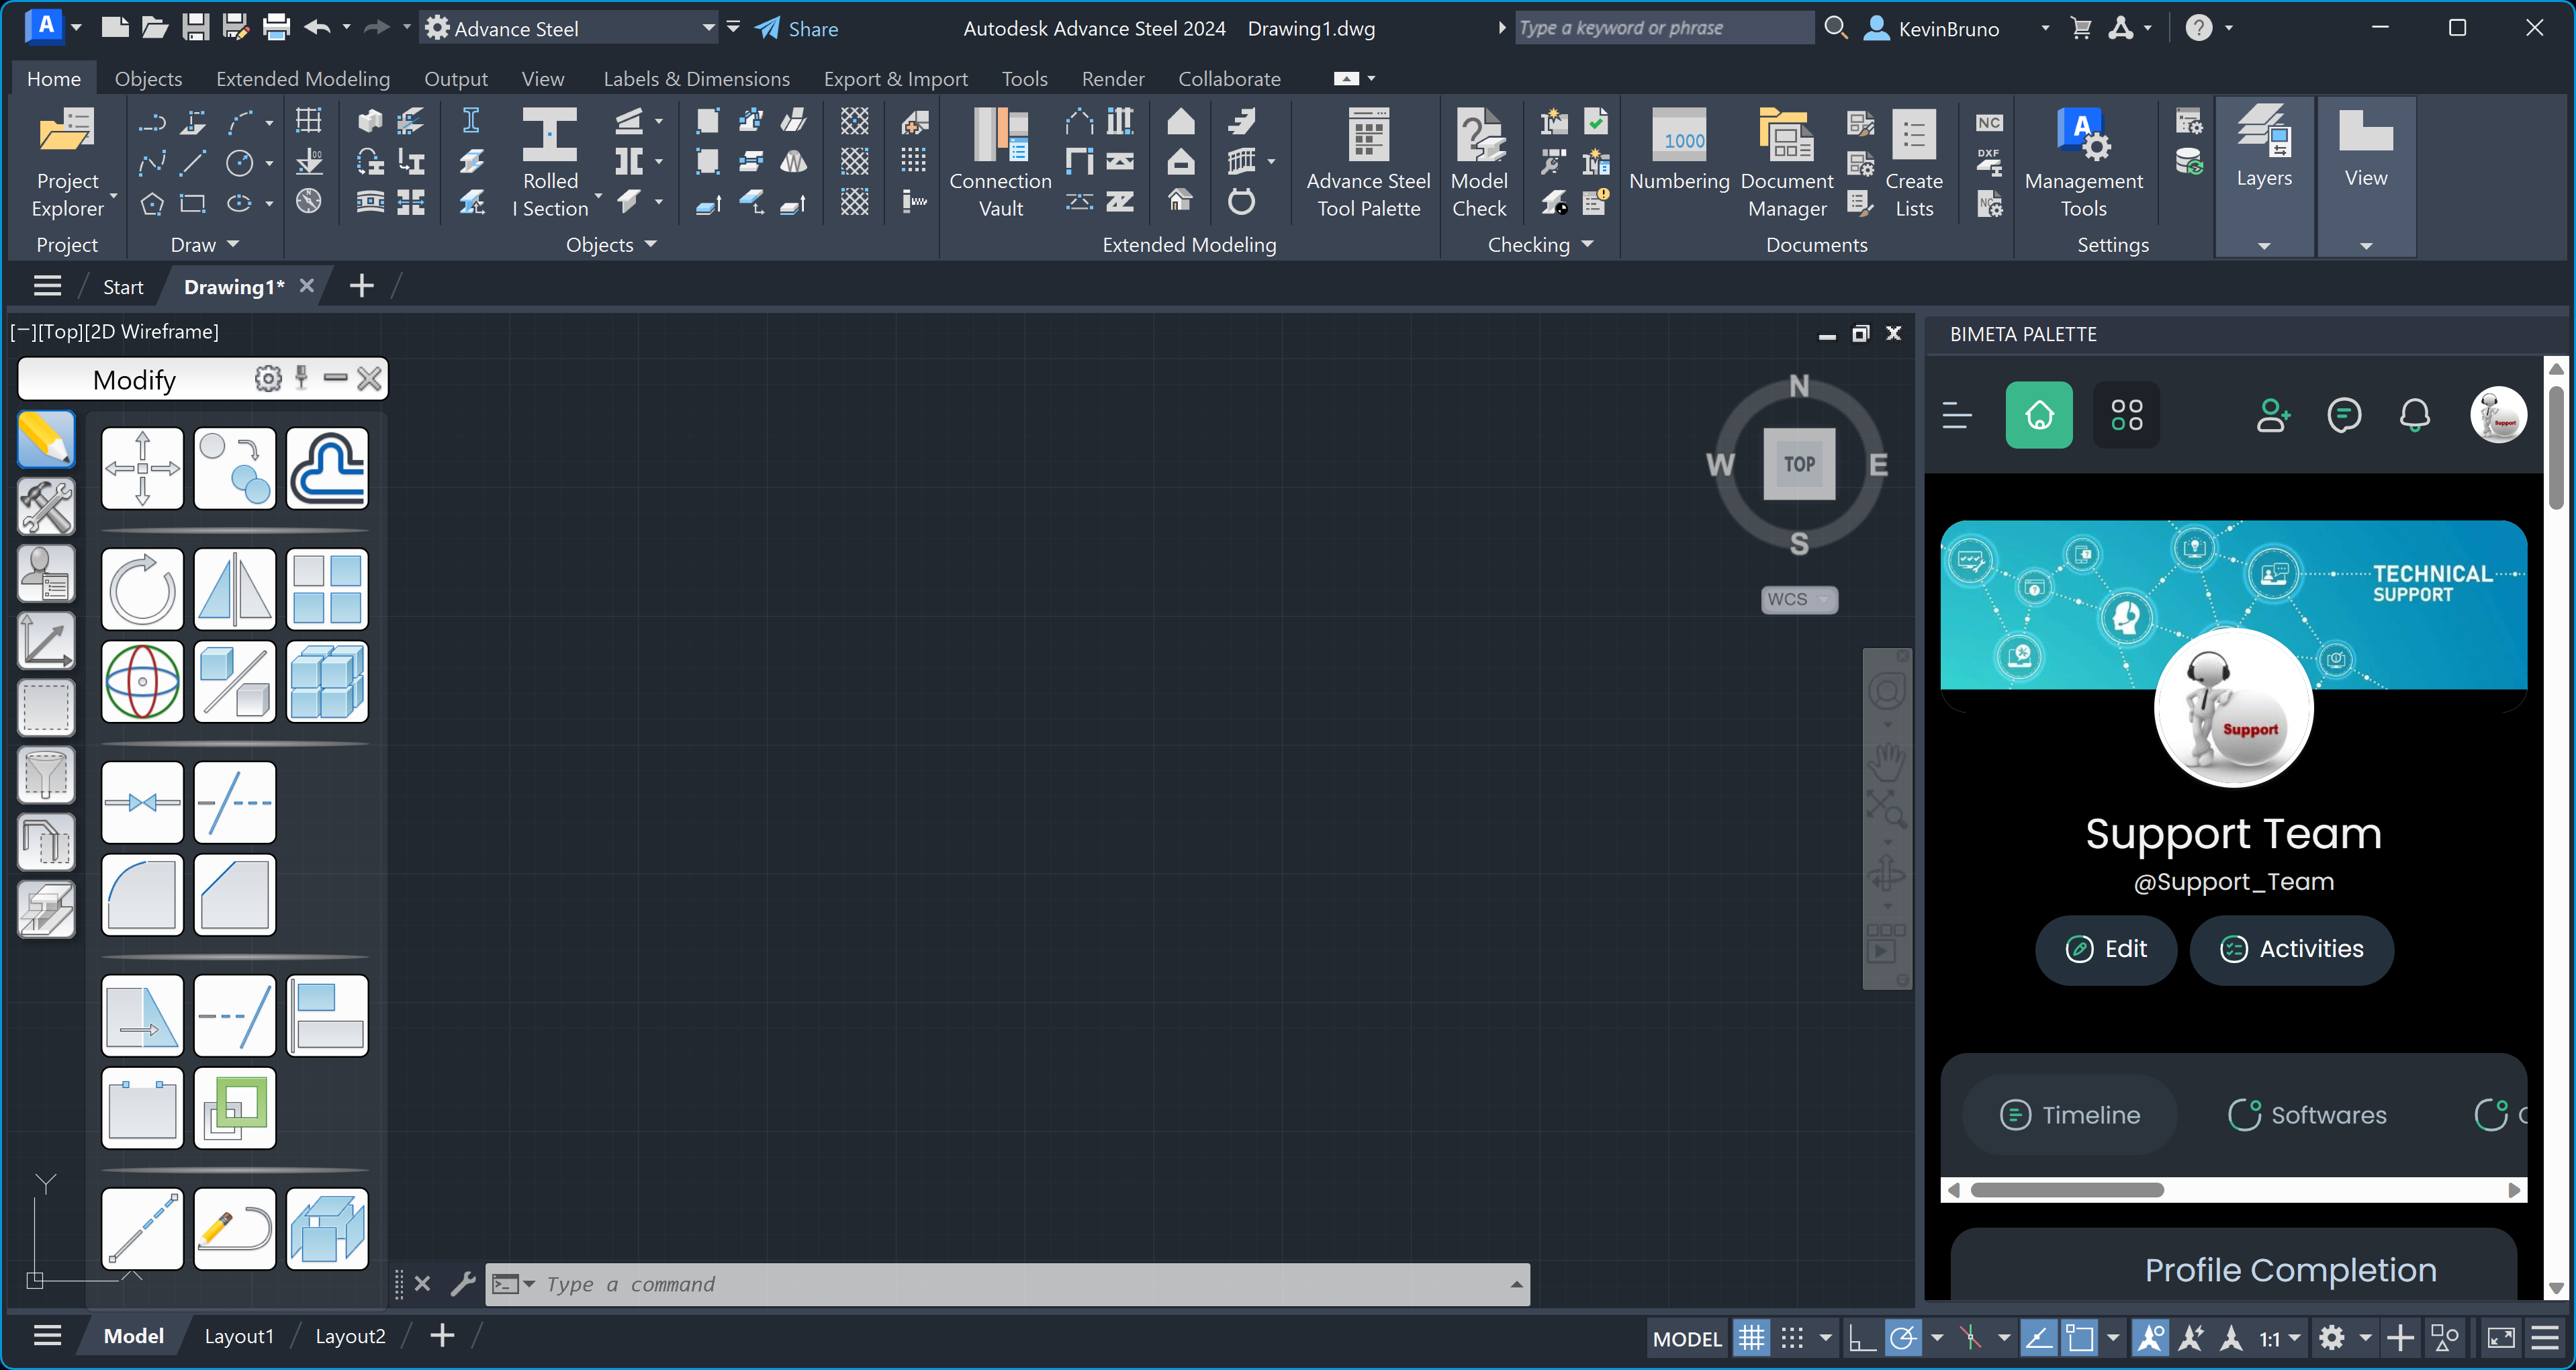Open the Modify palette settings gear
This screenshot has height=1370, width=2576.
[268, 379]
